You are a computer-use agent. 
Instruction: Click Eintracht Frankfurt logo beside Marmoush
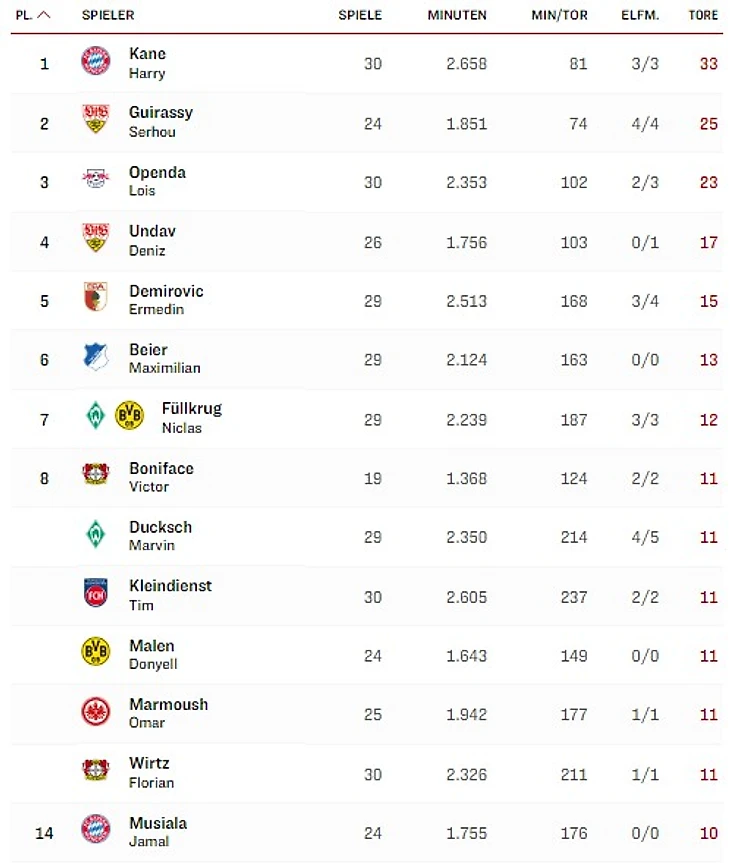click(96, 711)
